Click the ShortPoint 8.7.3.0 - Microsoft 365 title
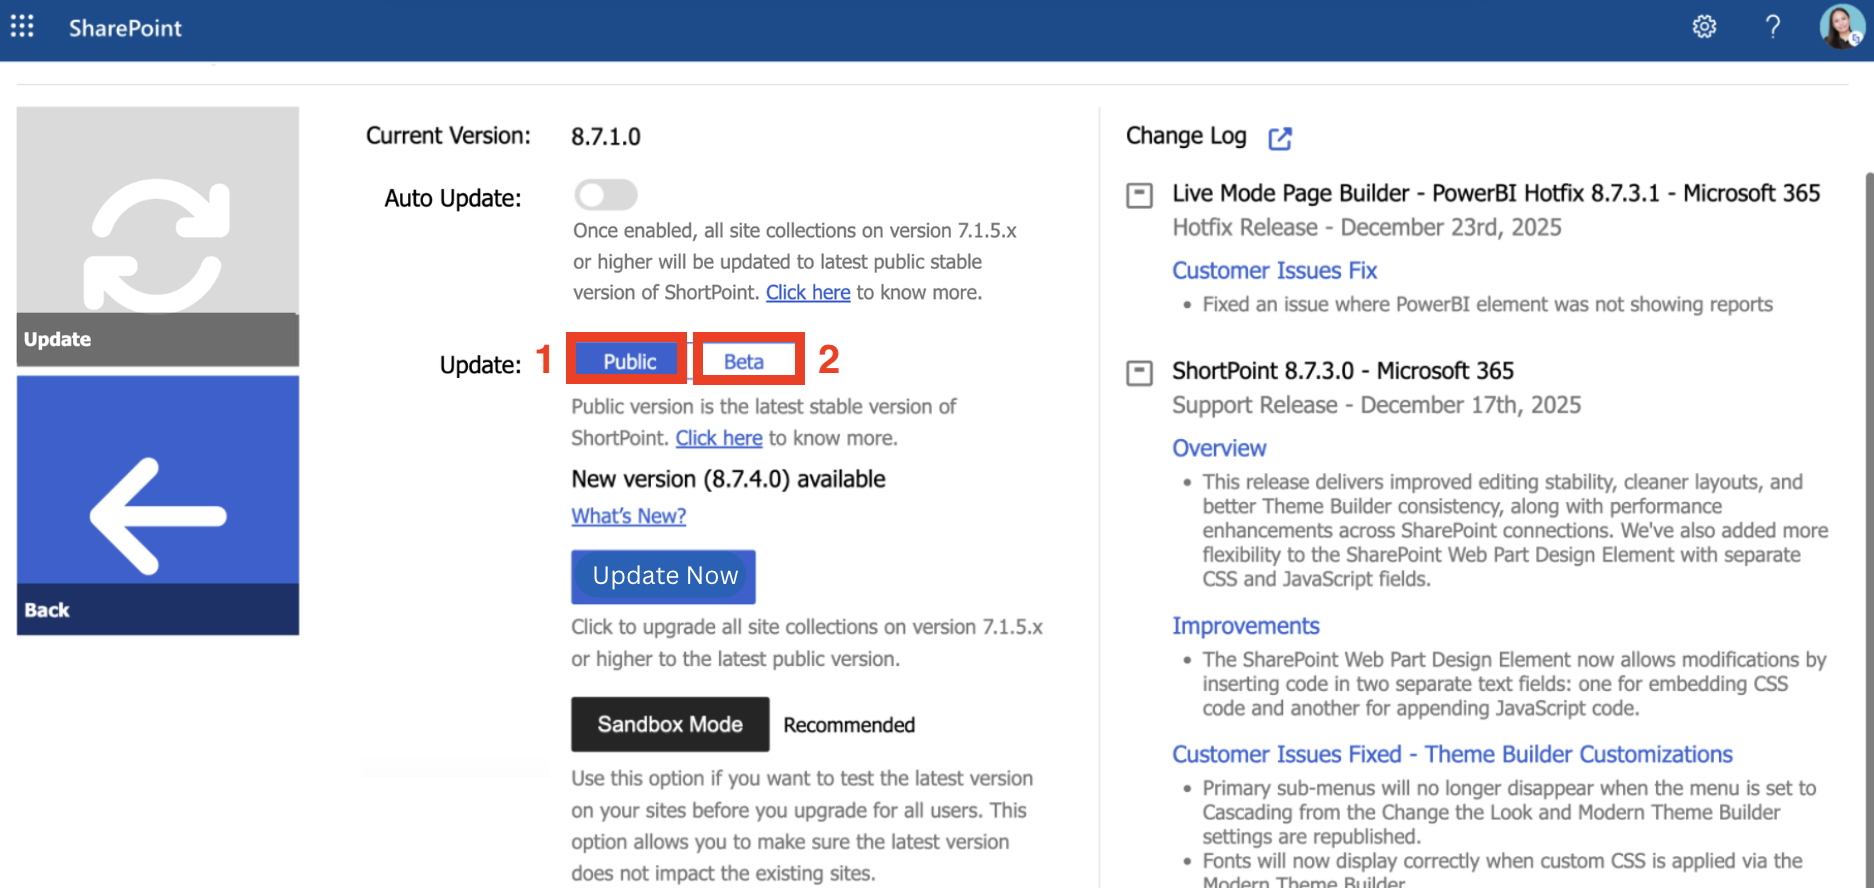 coord(1343,371)
